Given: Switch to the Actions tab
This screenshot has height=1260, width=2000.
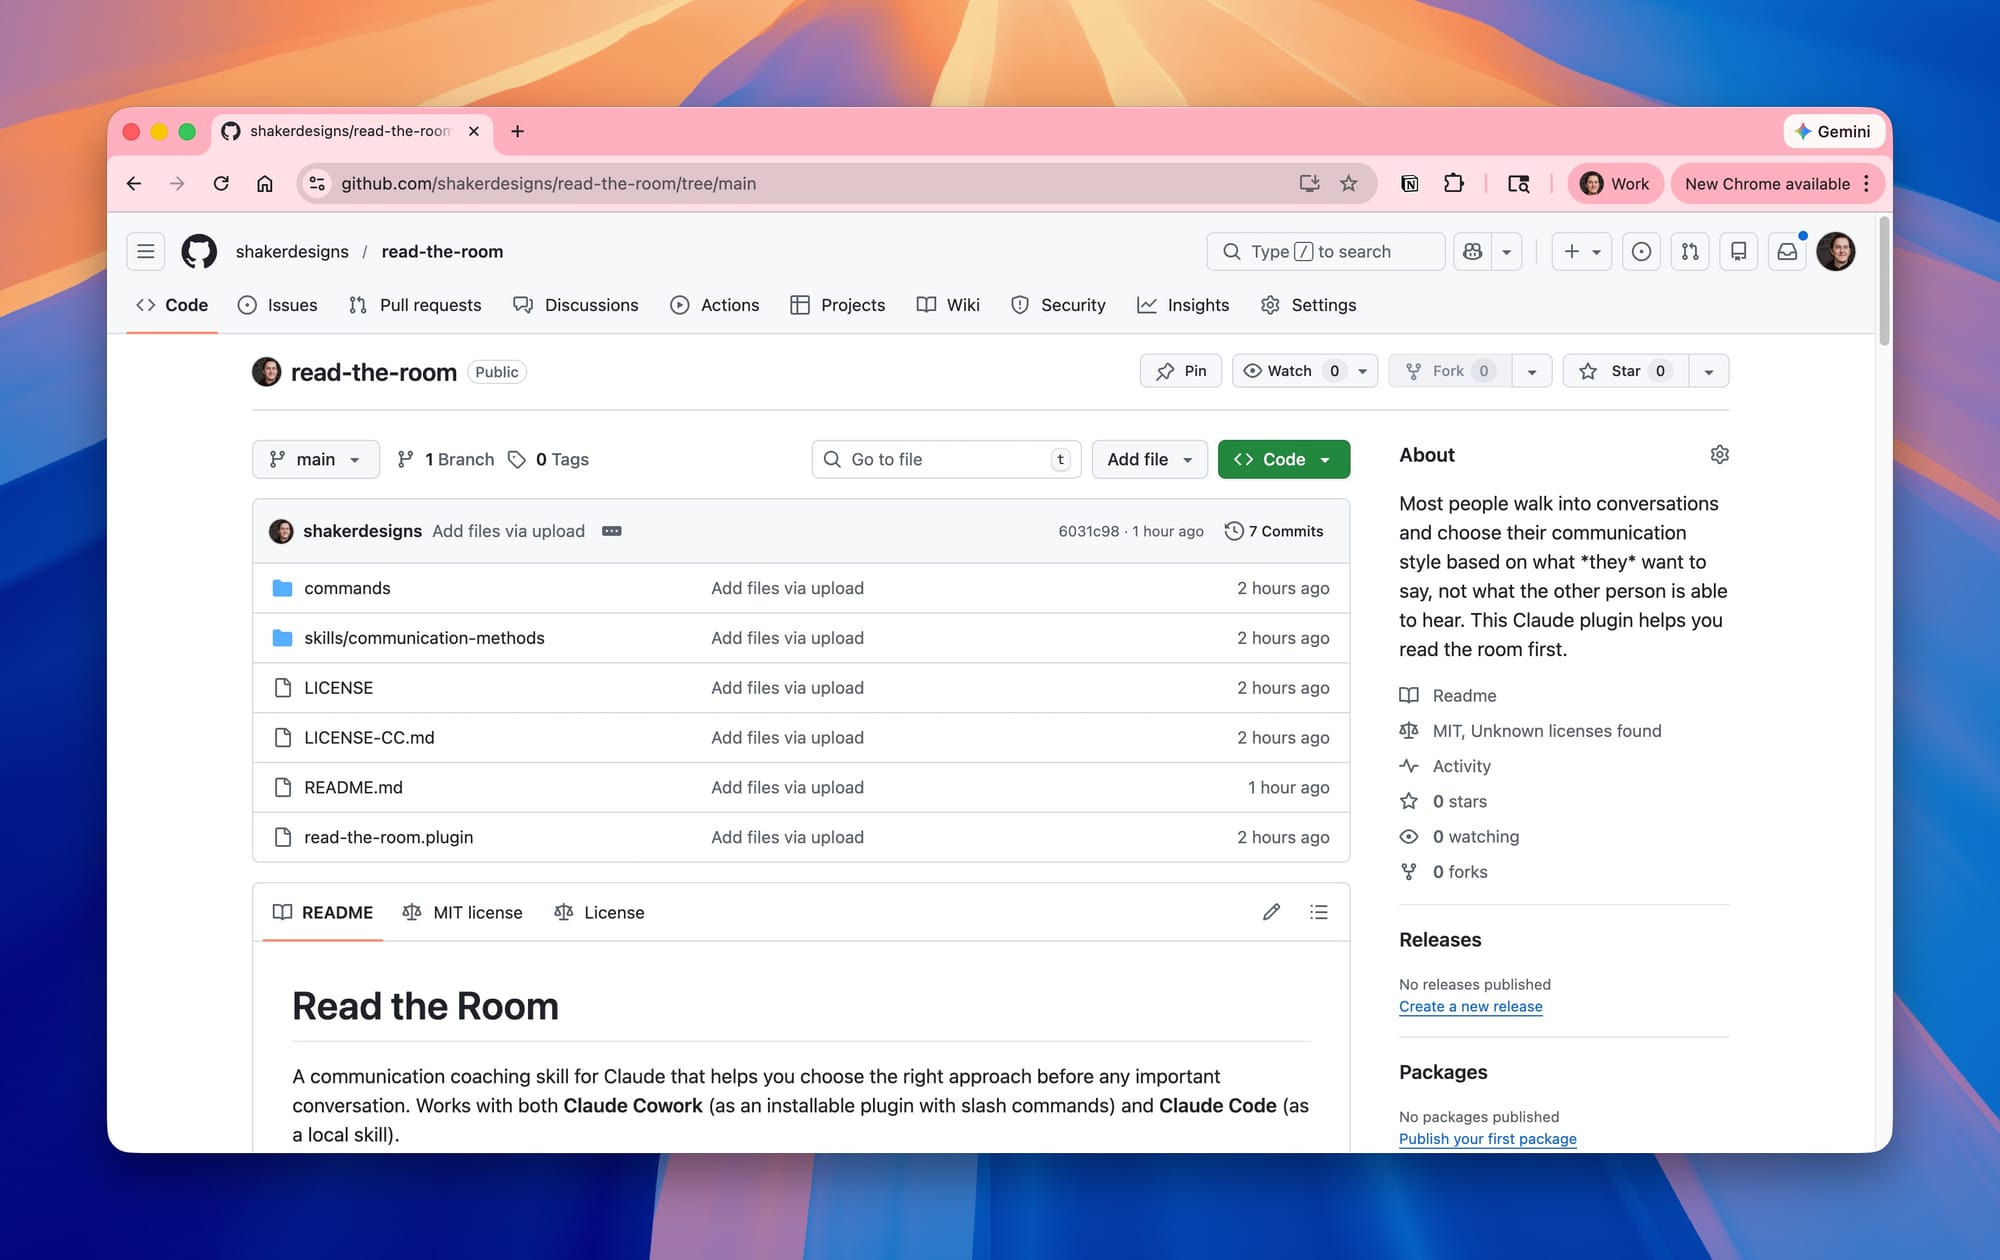Looking at the screenshot, I should click(715, 305).
